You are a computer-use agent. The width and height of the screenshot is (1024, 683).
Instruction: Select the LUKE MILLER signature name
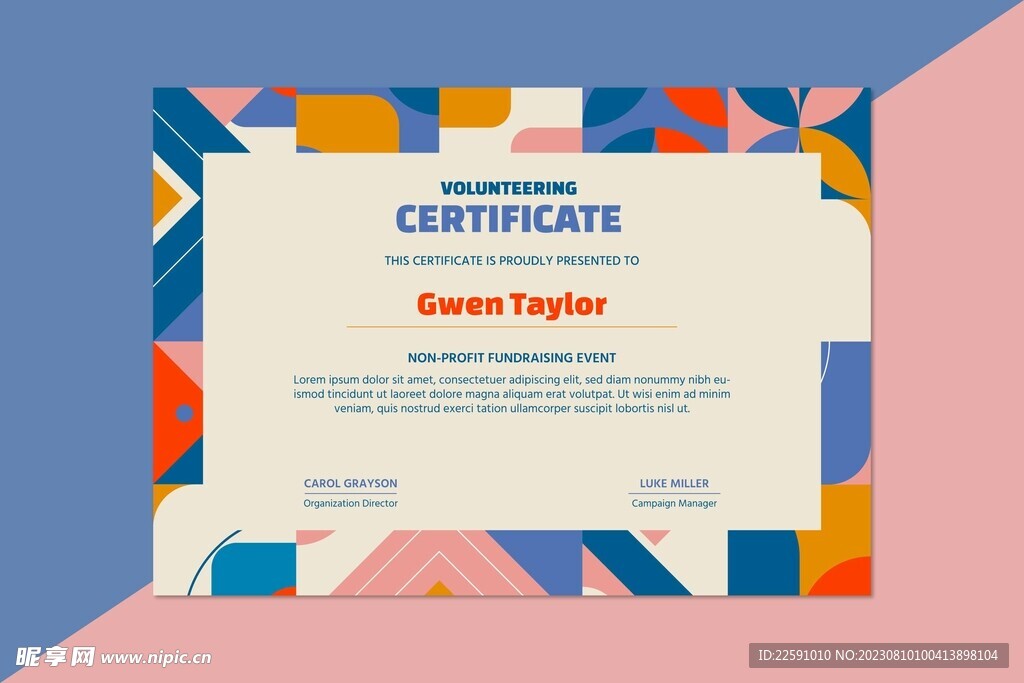click(x=674, y=484)
